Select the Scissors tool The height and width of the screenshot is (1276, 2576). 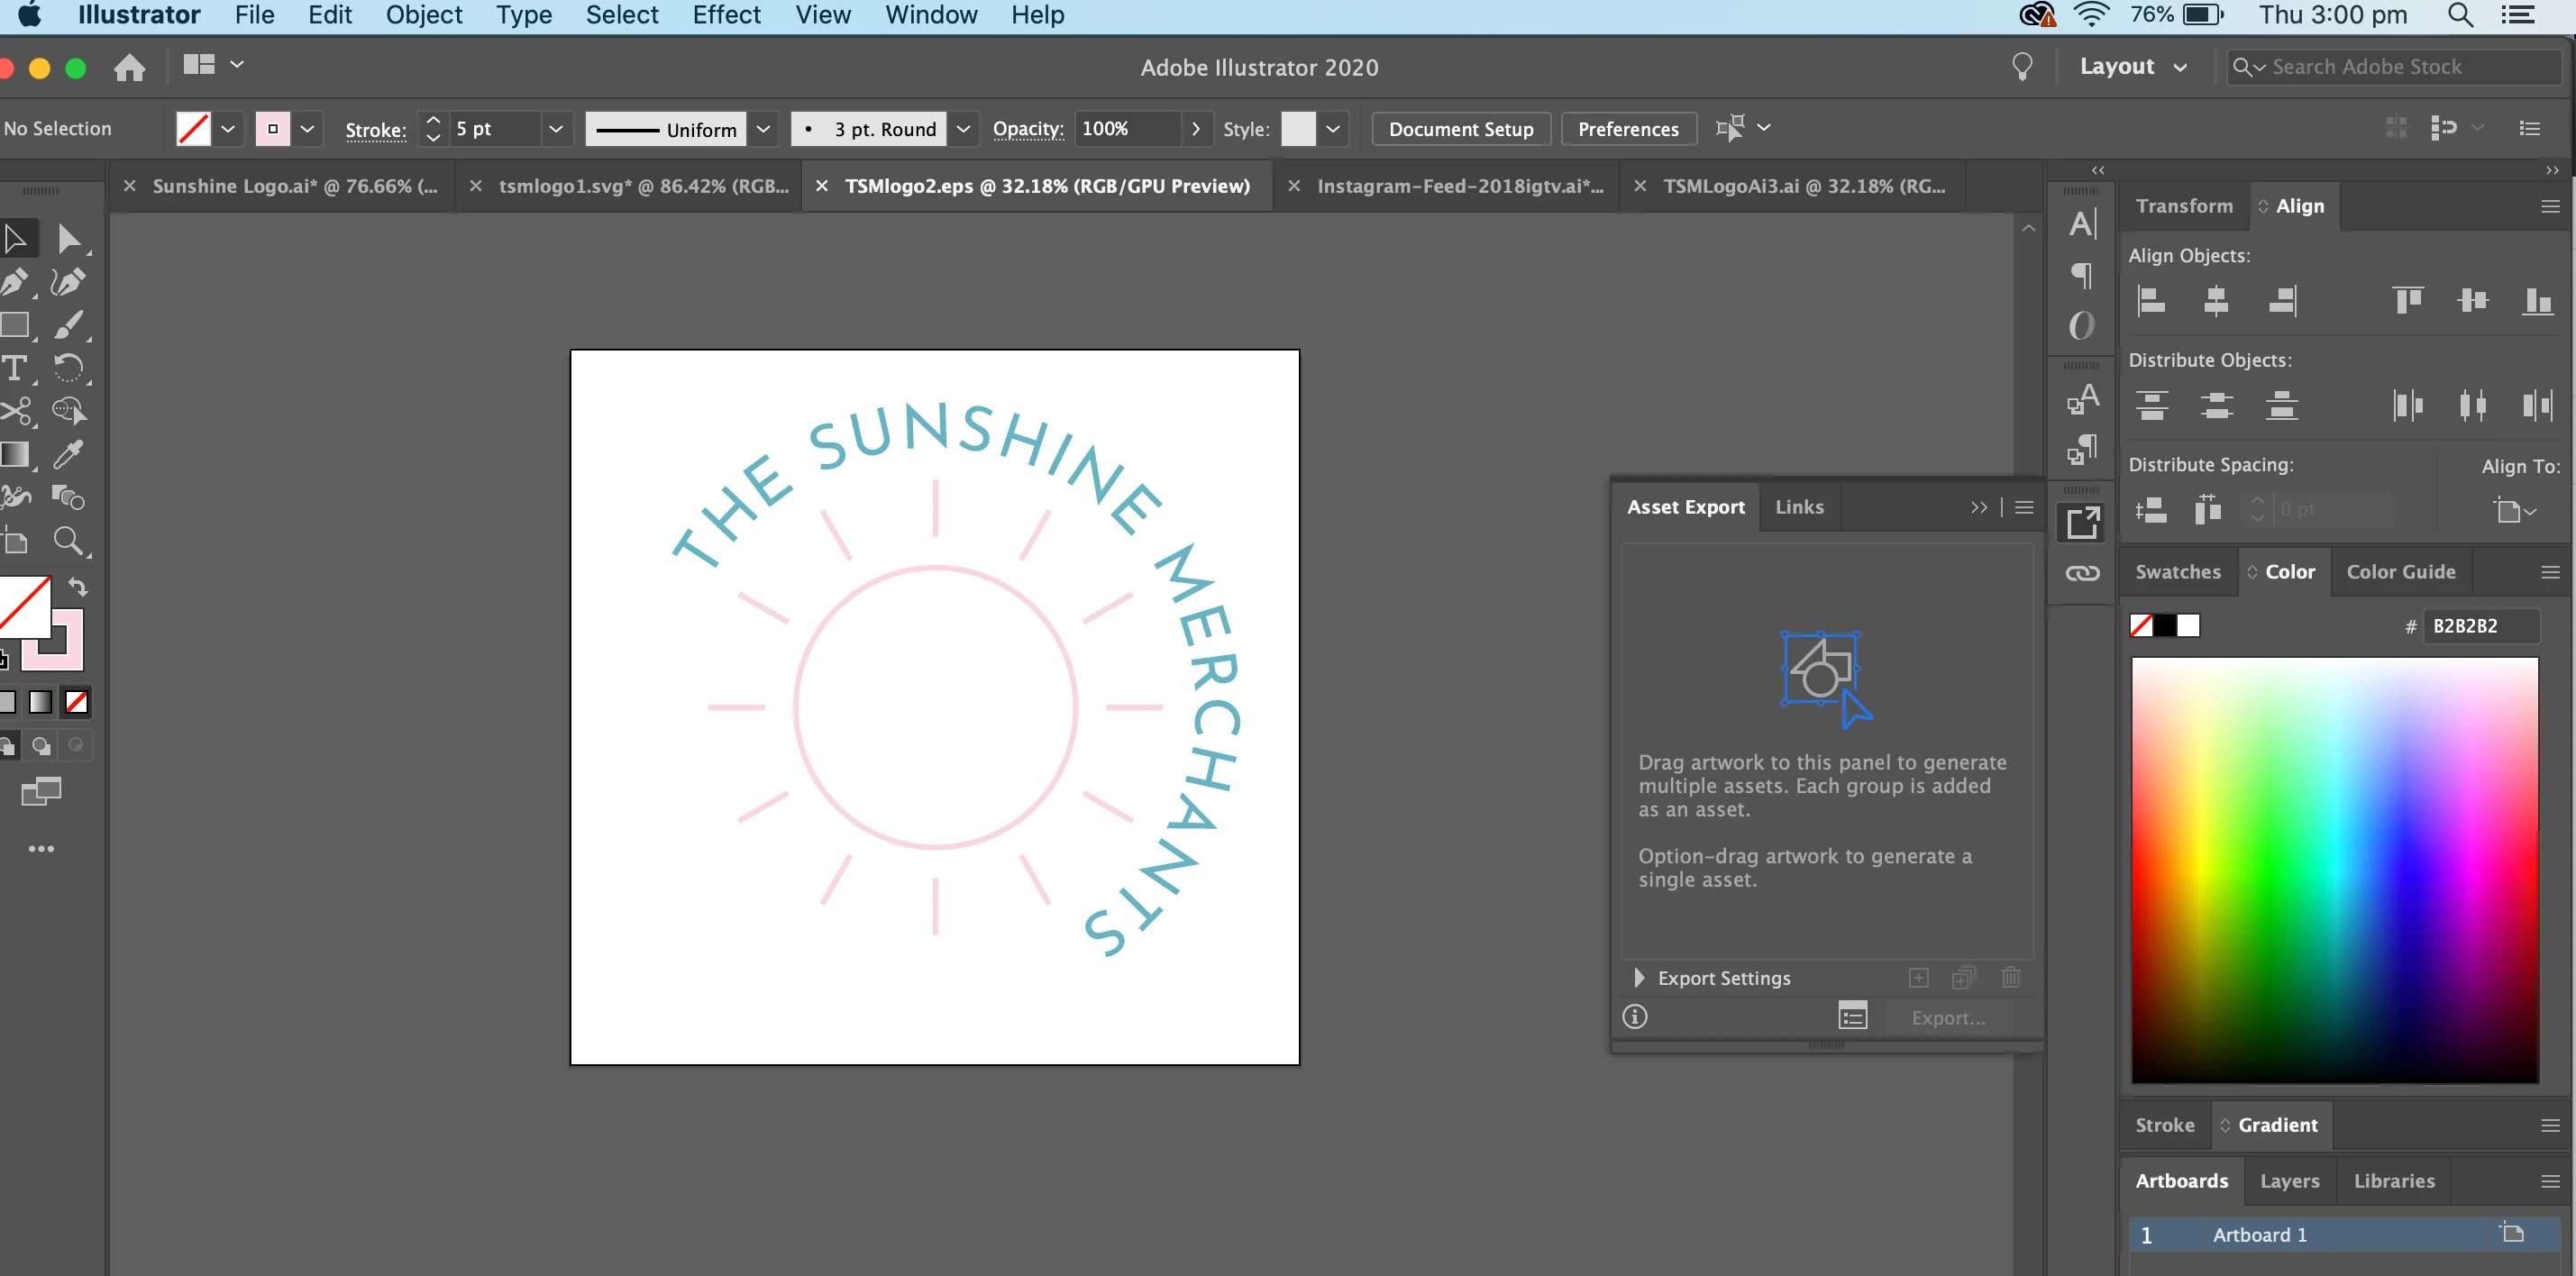coord(15,411)
